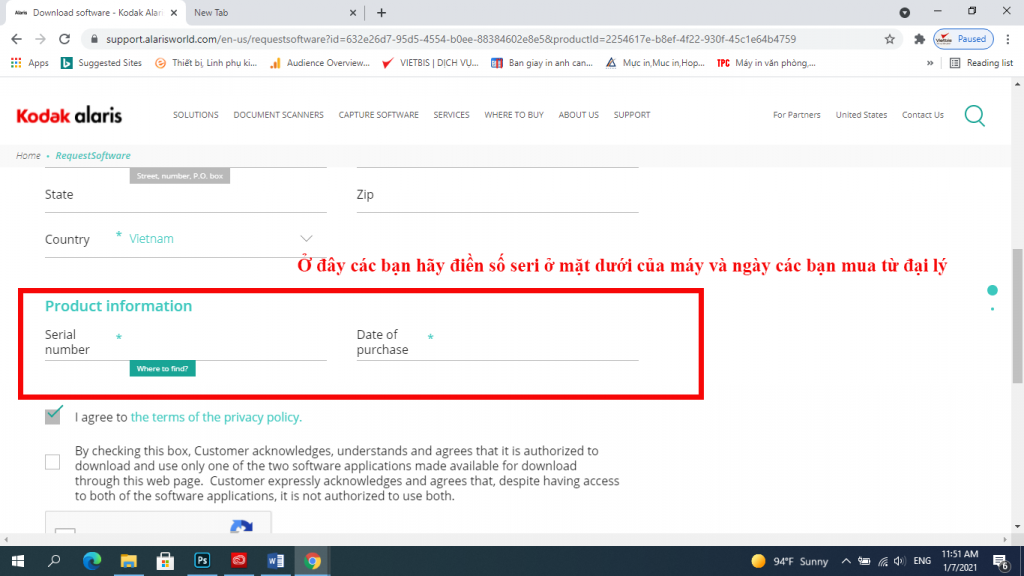Open File Explorer from the taskbar
This screenshot has height=576, width=1024.
(x=129, y=561)
